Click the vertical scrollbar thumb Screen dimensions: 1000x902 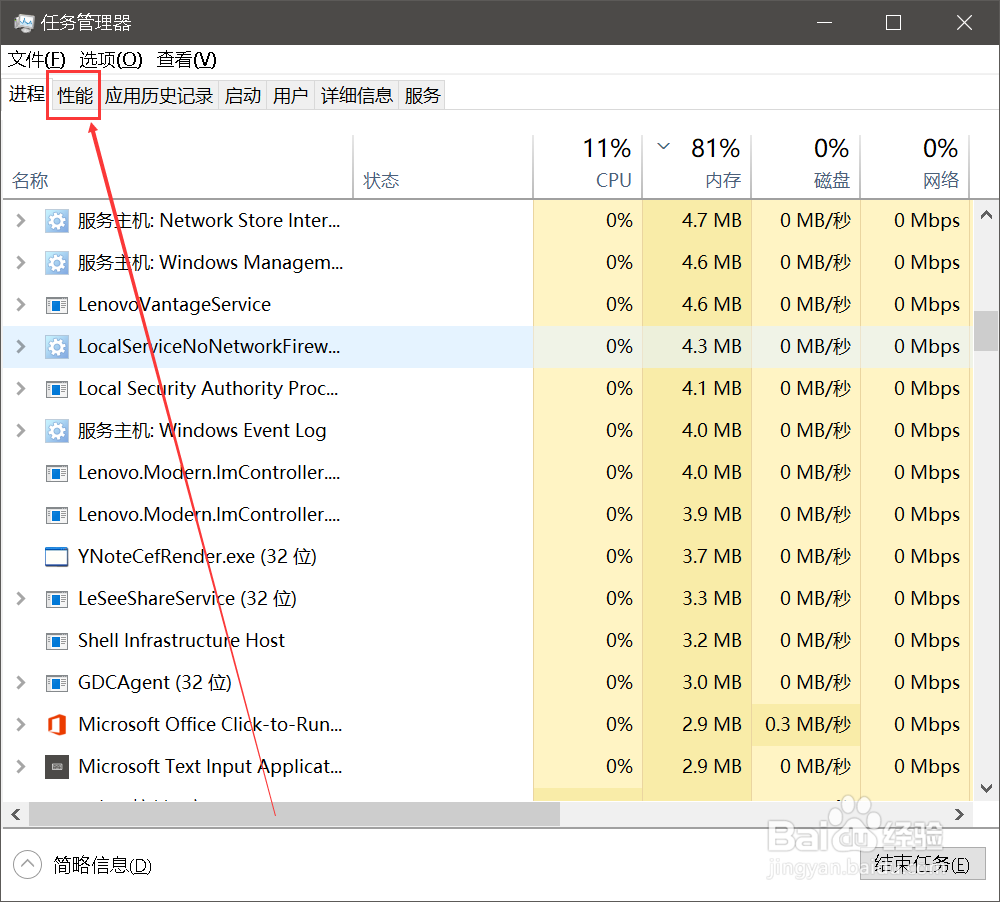(986, 330)
